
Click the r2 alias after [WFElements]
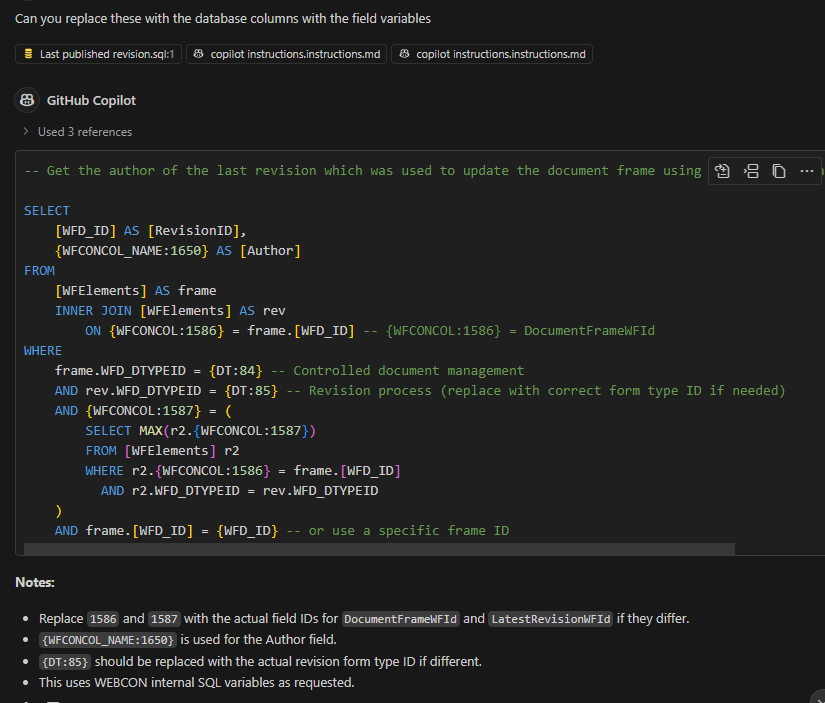[232, 450]
